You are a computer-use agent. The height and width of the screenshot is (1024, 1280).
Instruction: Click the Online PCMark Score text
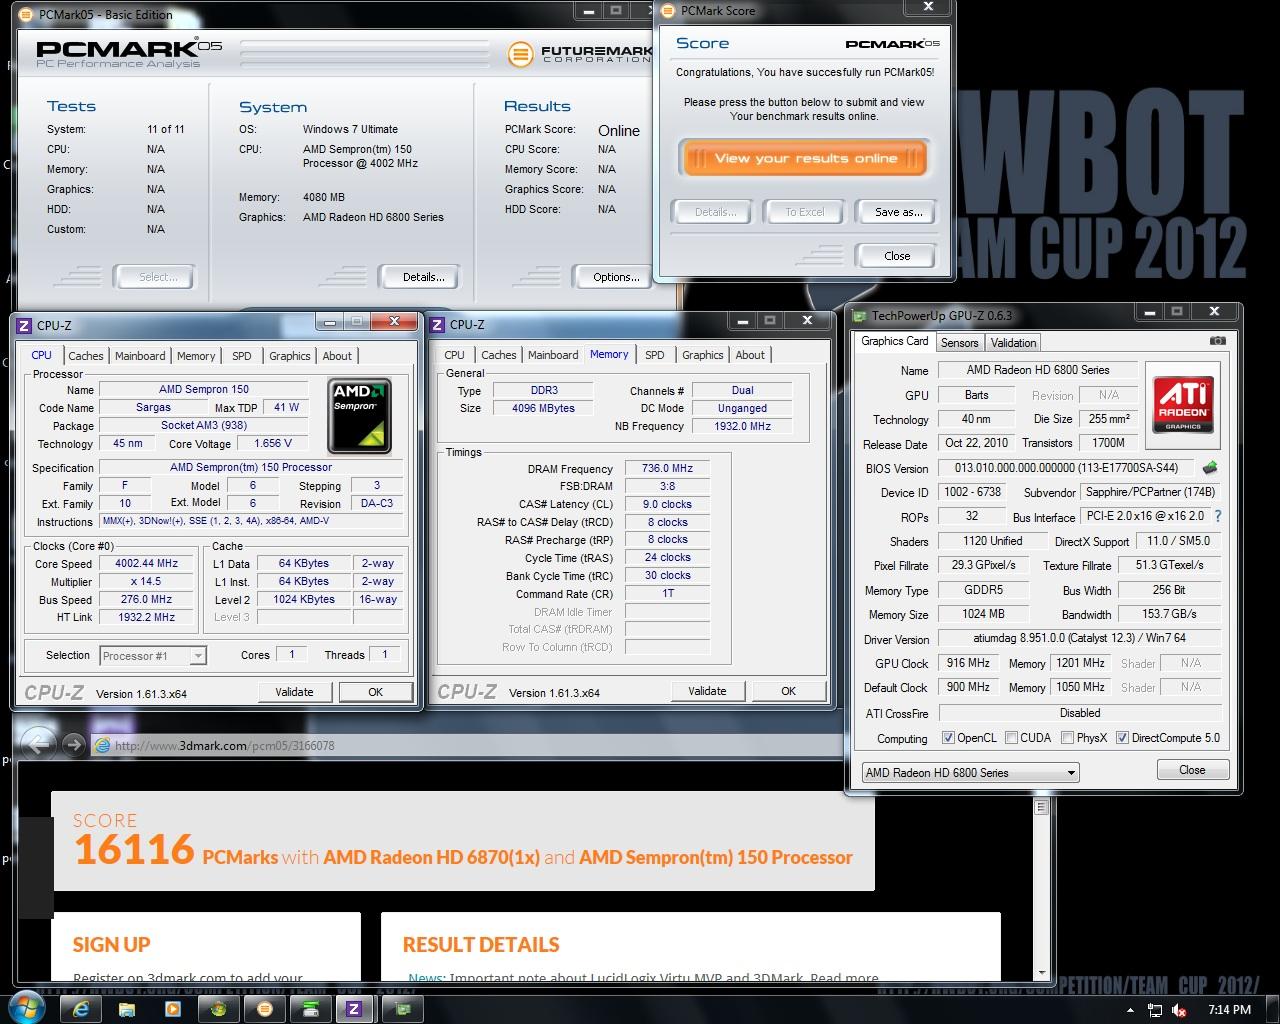619,131
